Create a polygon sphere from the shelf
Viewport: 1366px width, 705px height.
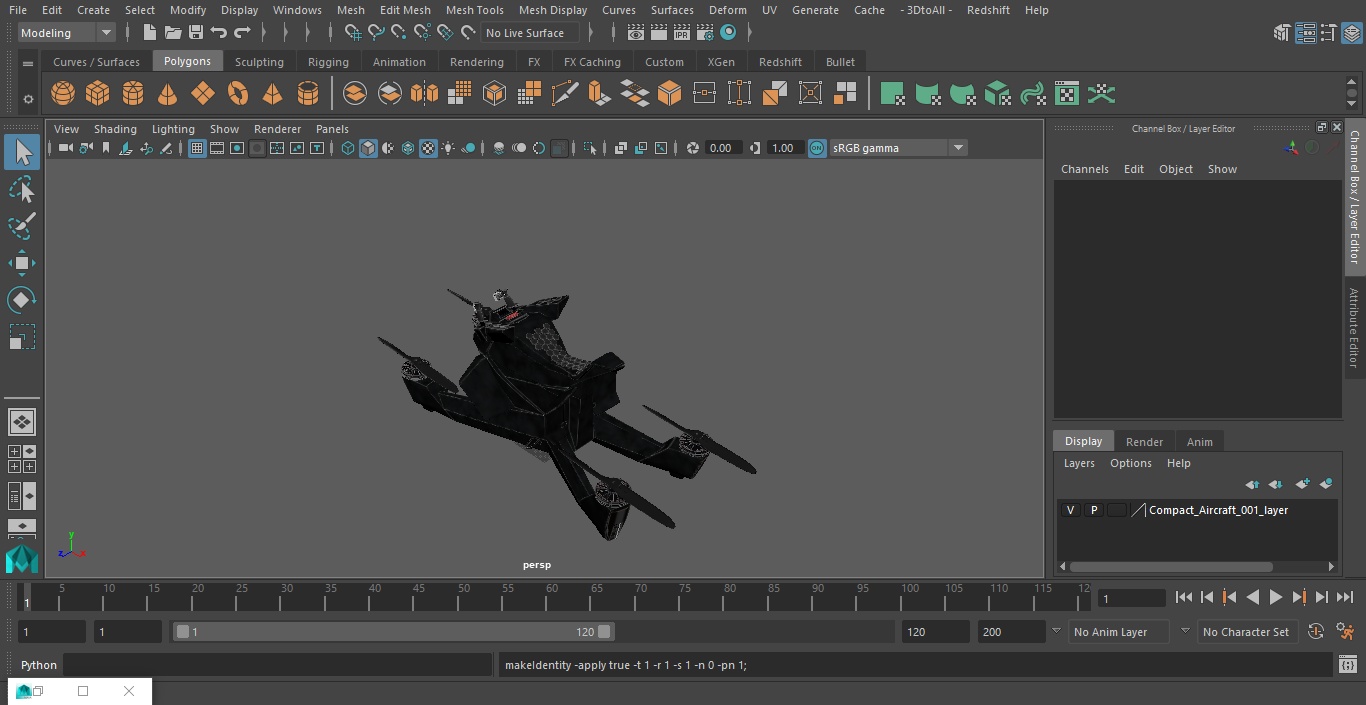point(63,94)
